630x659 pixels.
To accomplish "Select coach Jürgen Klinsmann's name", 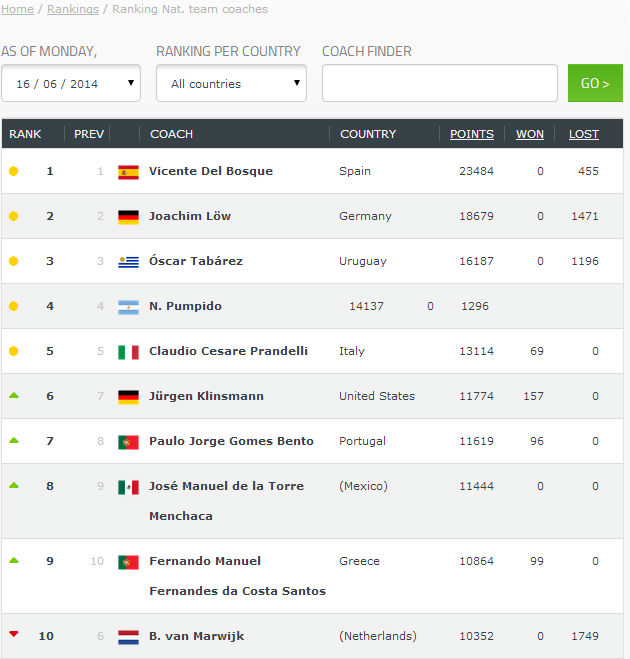I will click(206, 396).
